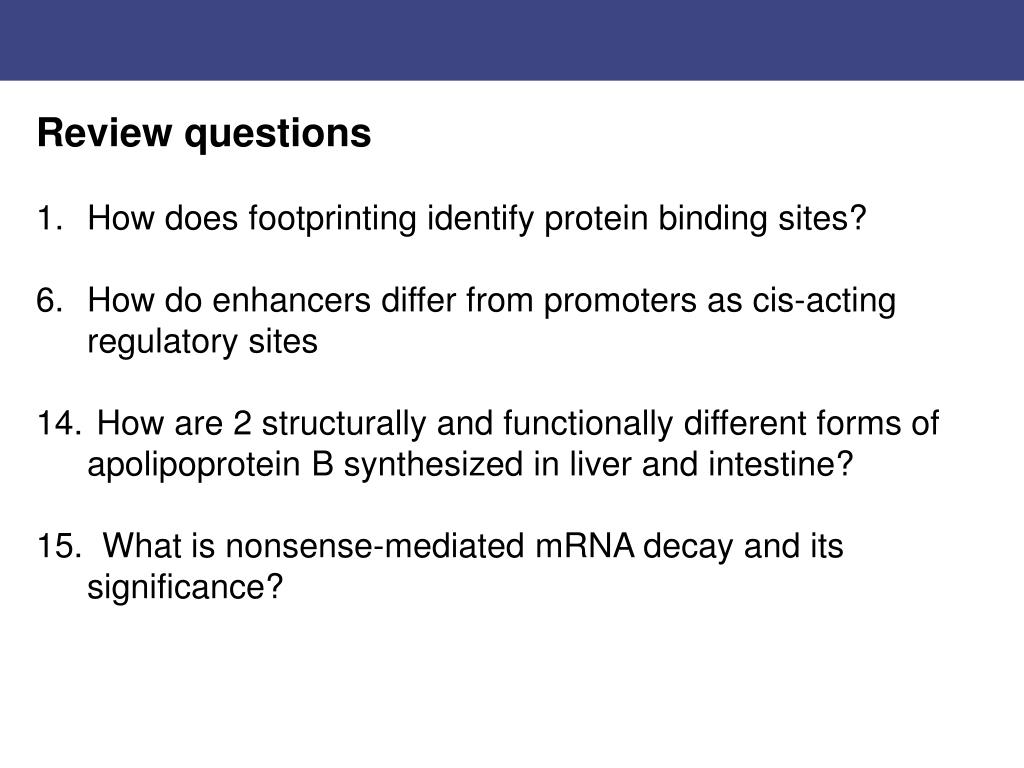Click the word 'intestine?' in question 14
Screen dimensions: 1024x768
pyautogui.click(x=780, y=464)
